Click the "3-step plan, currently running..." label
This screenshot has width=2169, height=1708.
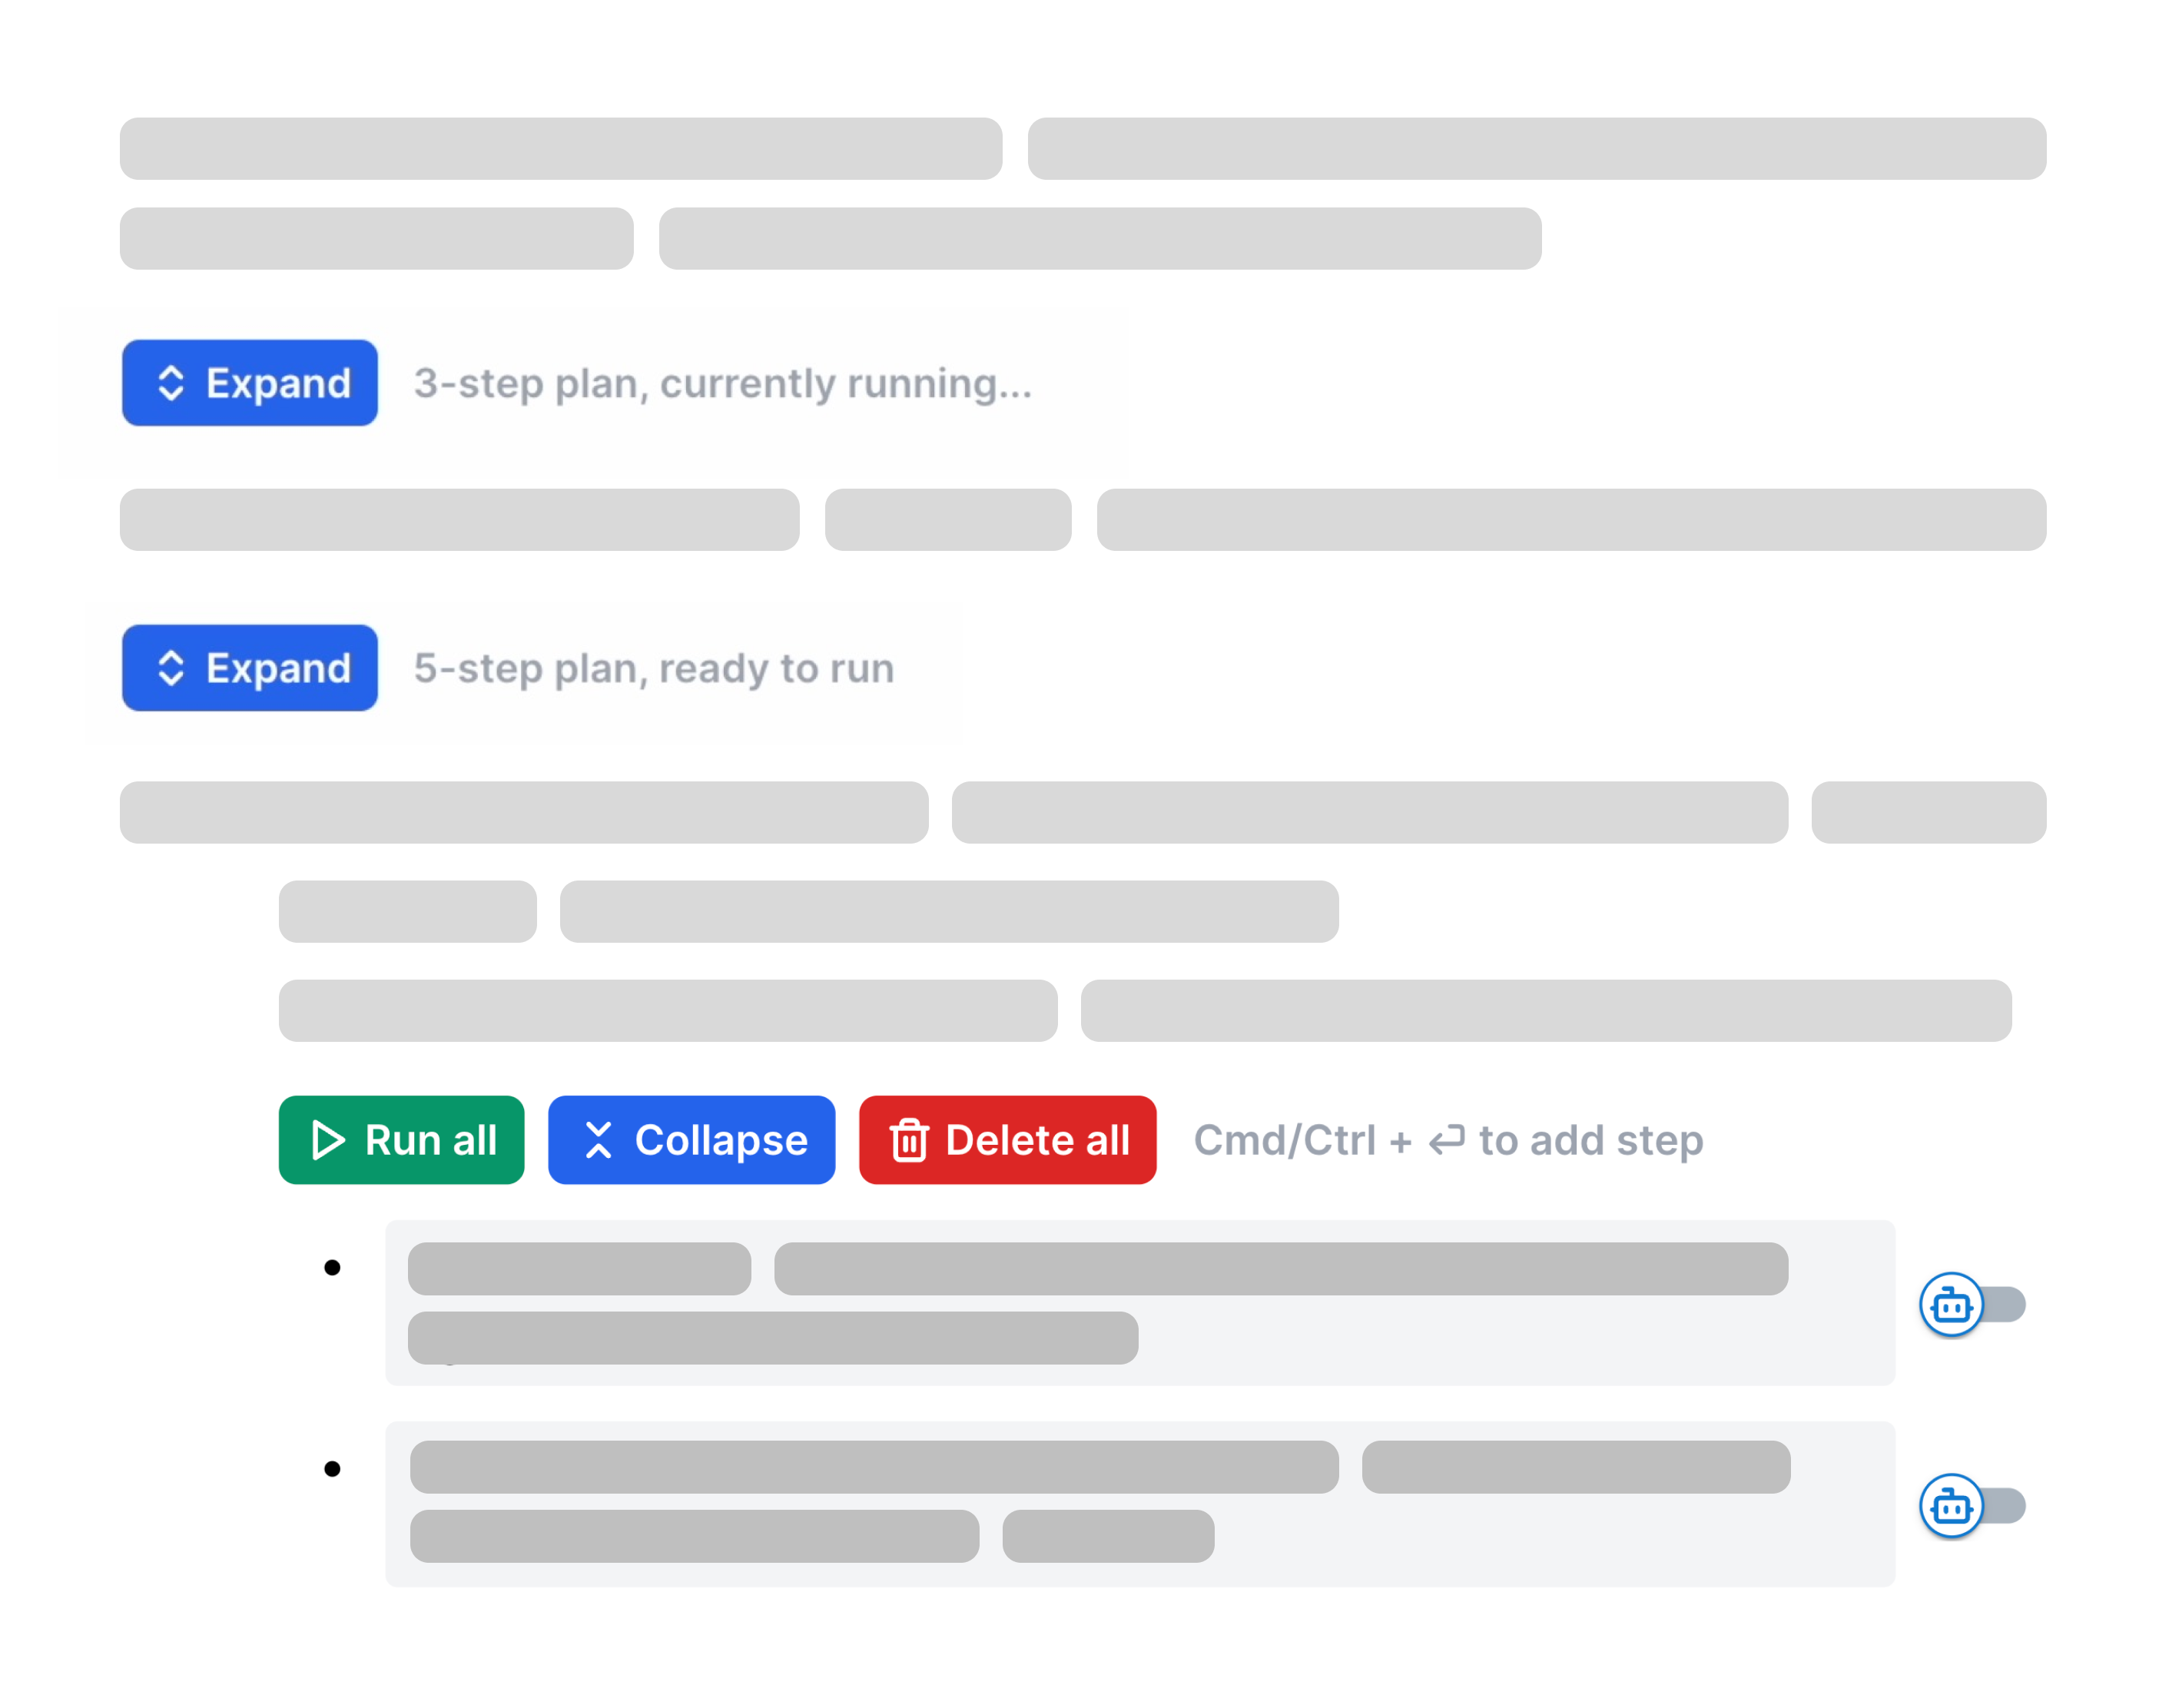point(722,383)
